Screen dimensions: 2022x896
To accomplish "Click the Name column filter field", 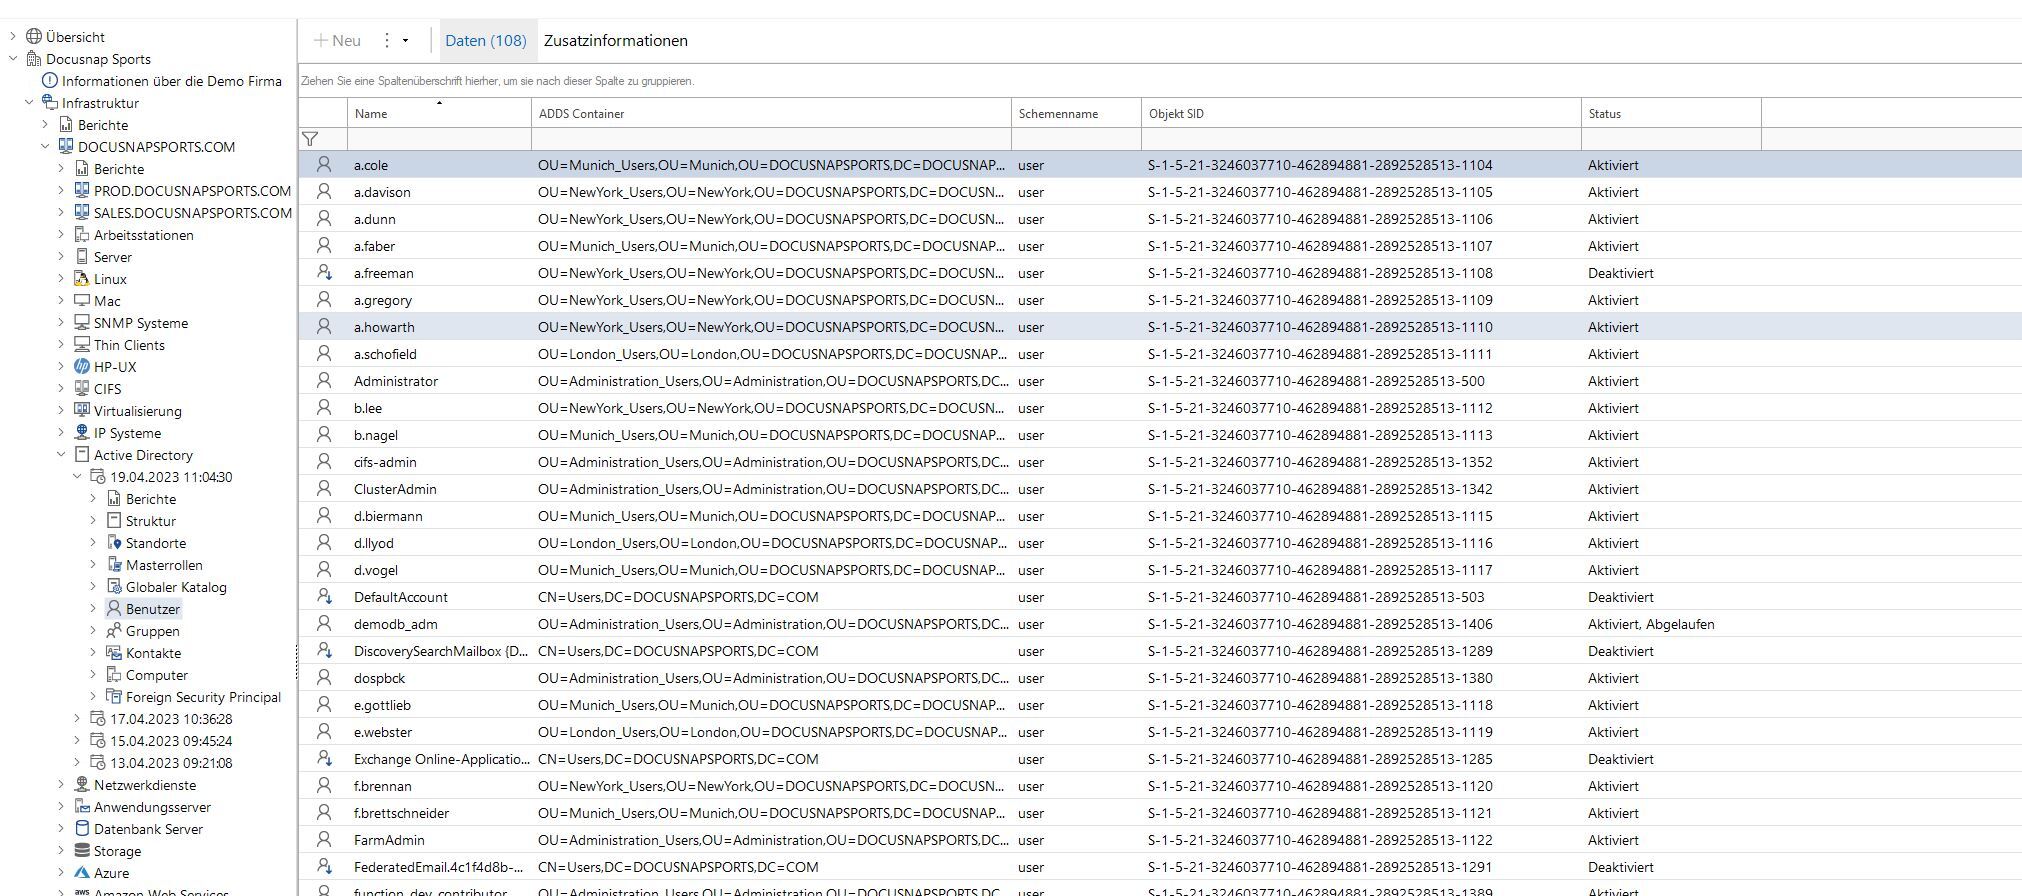I will (x=438, y=139).
